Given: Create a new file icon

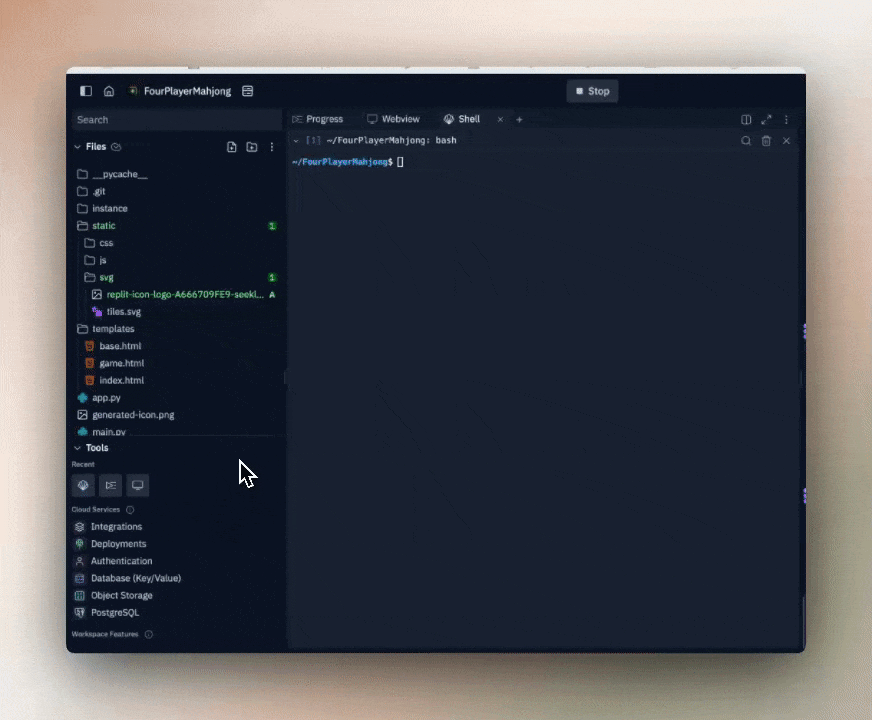Looking at the screenshot, I should click(x=232, y=147).
